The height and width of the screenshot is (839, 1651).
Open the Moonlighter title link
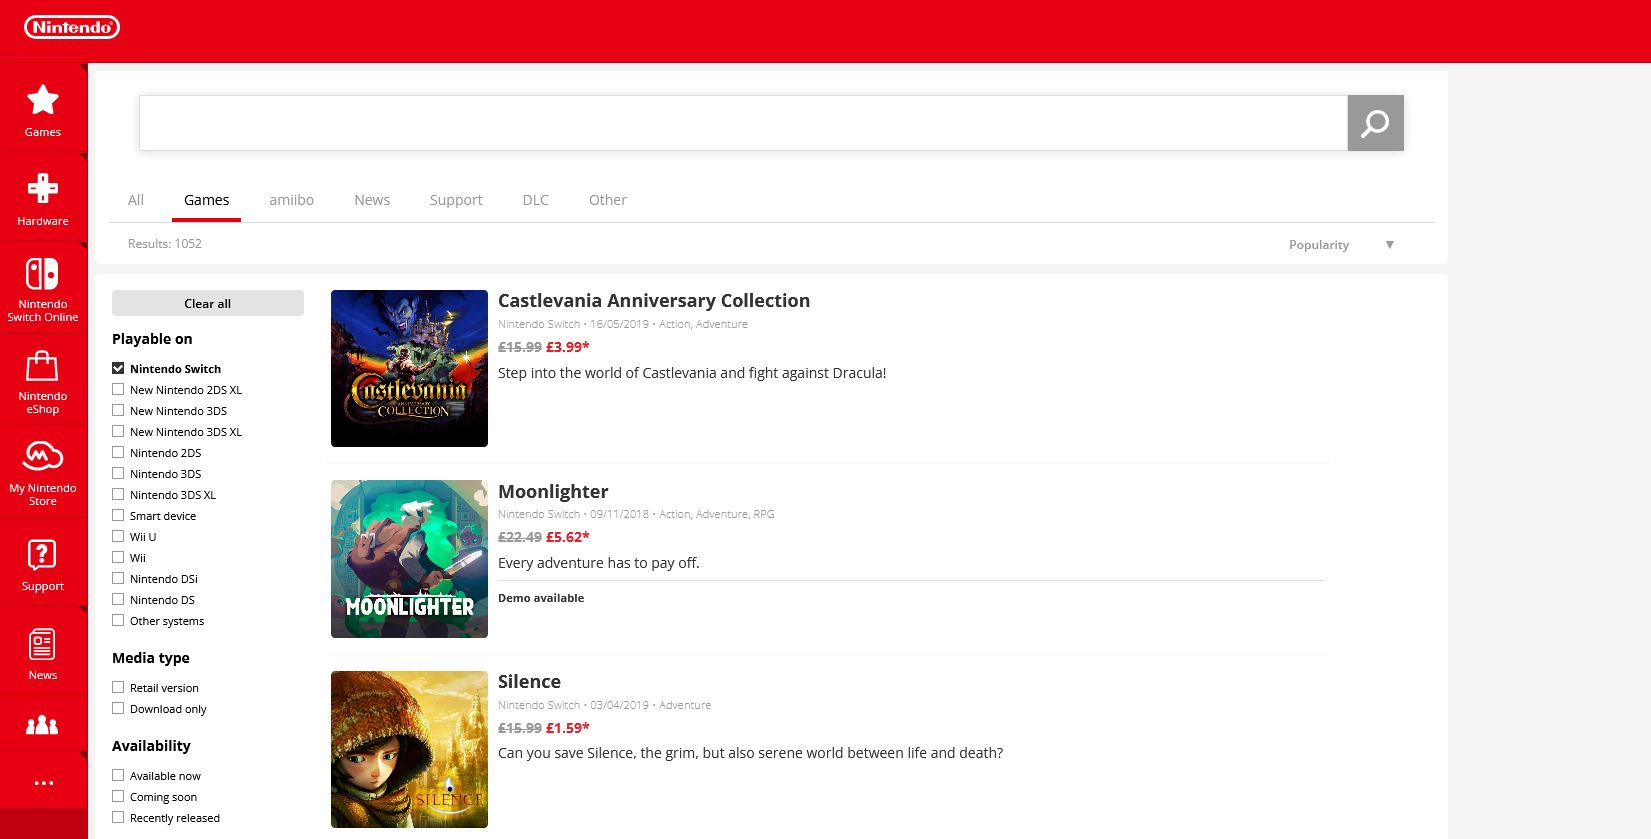[x=553, y=492]
